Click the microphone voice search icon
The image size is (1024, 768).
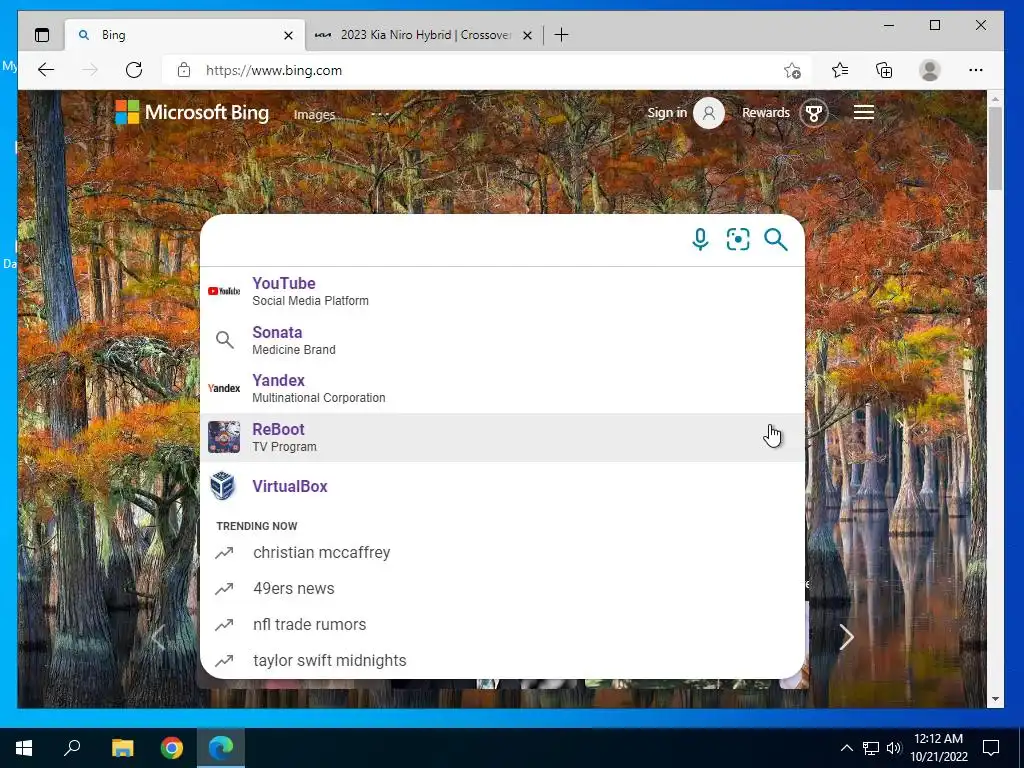pyautogui.click(x=700, y=240)
